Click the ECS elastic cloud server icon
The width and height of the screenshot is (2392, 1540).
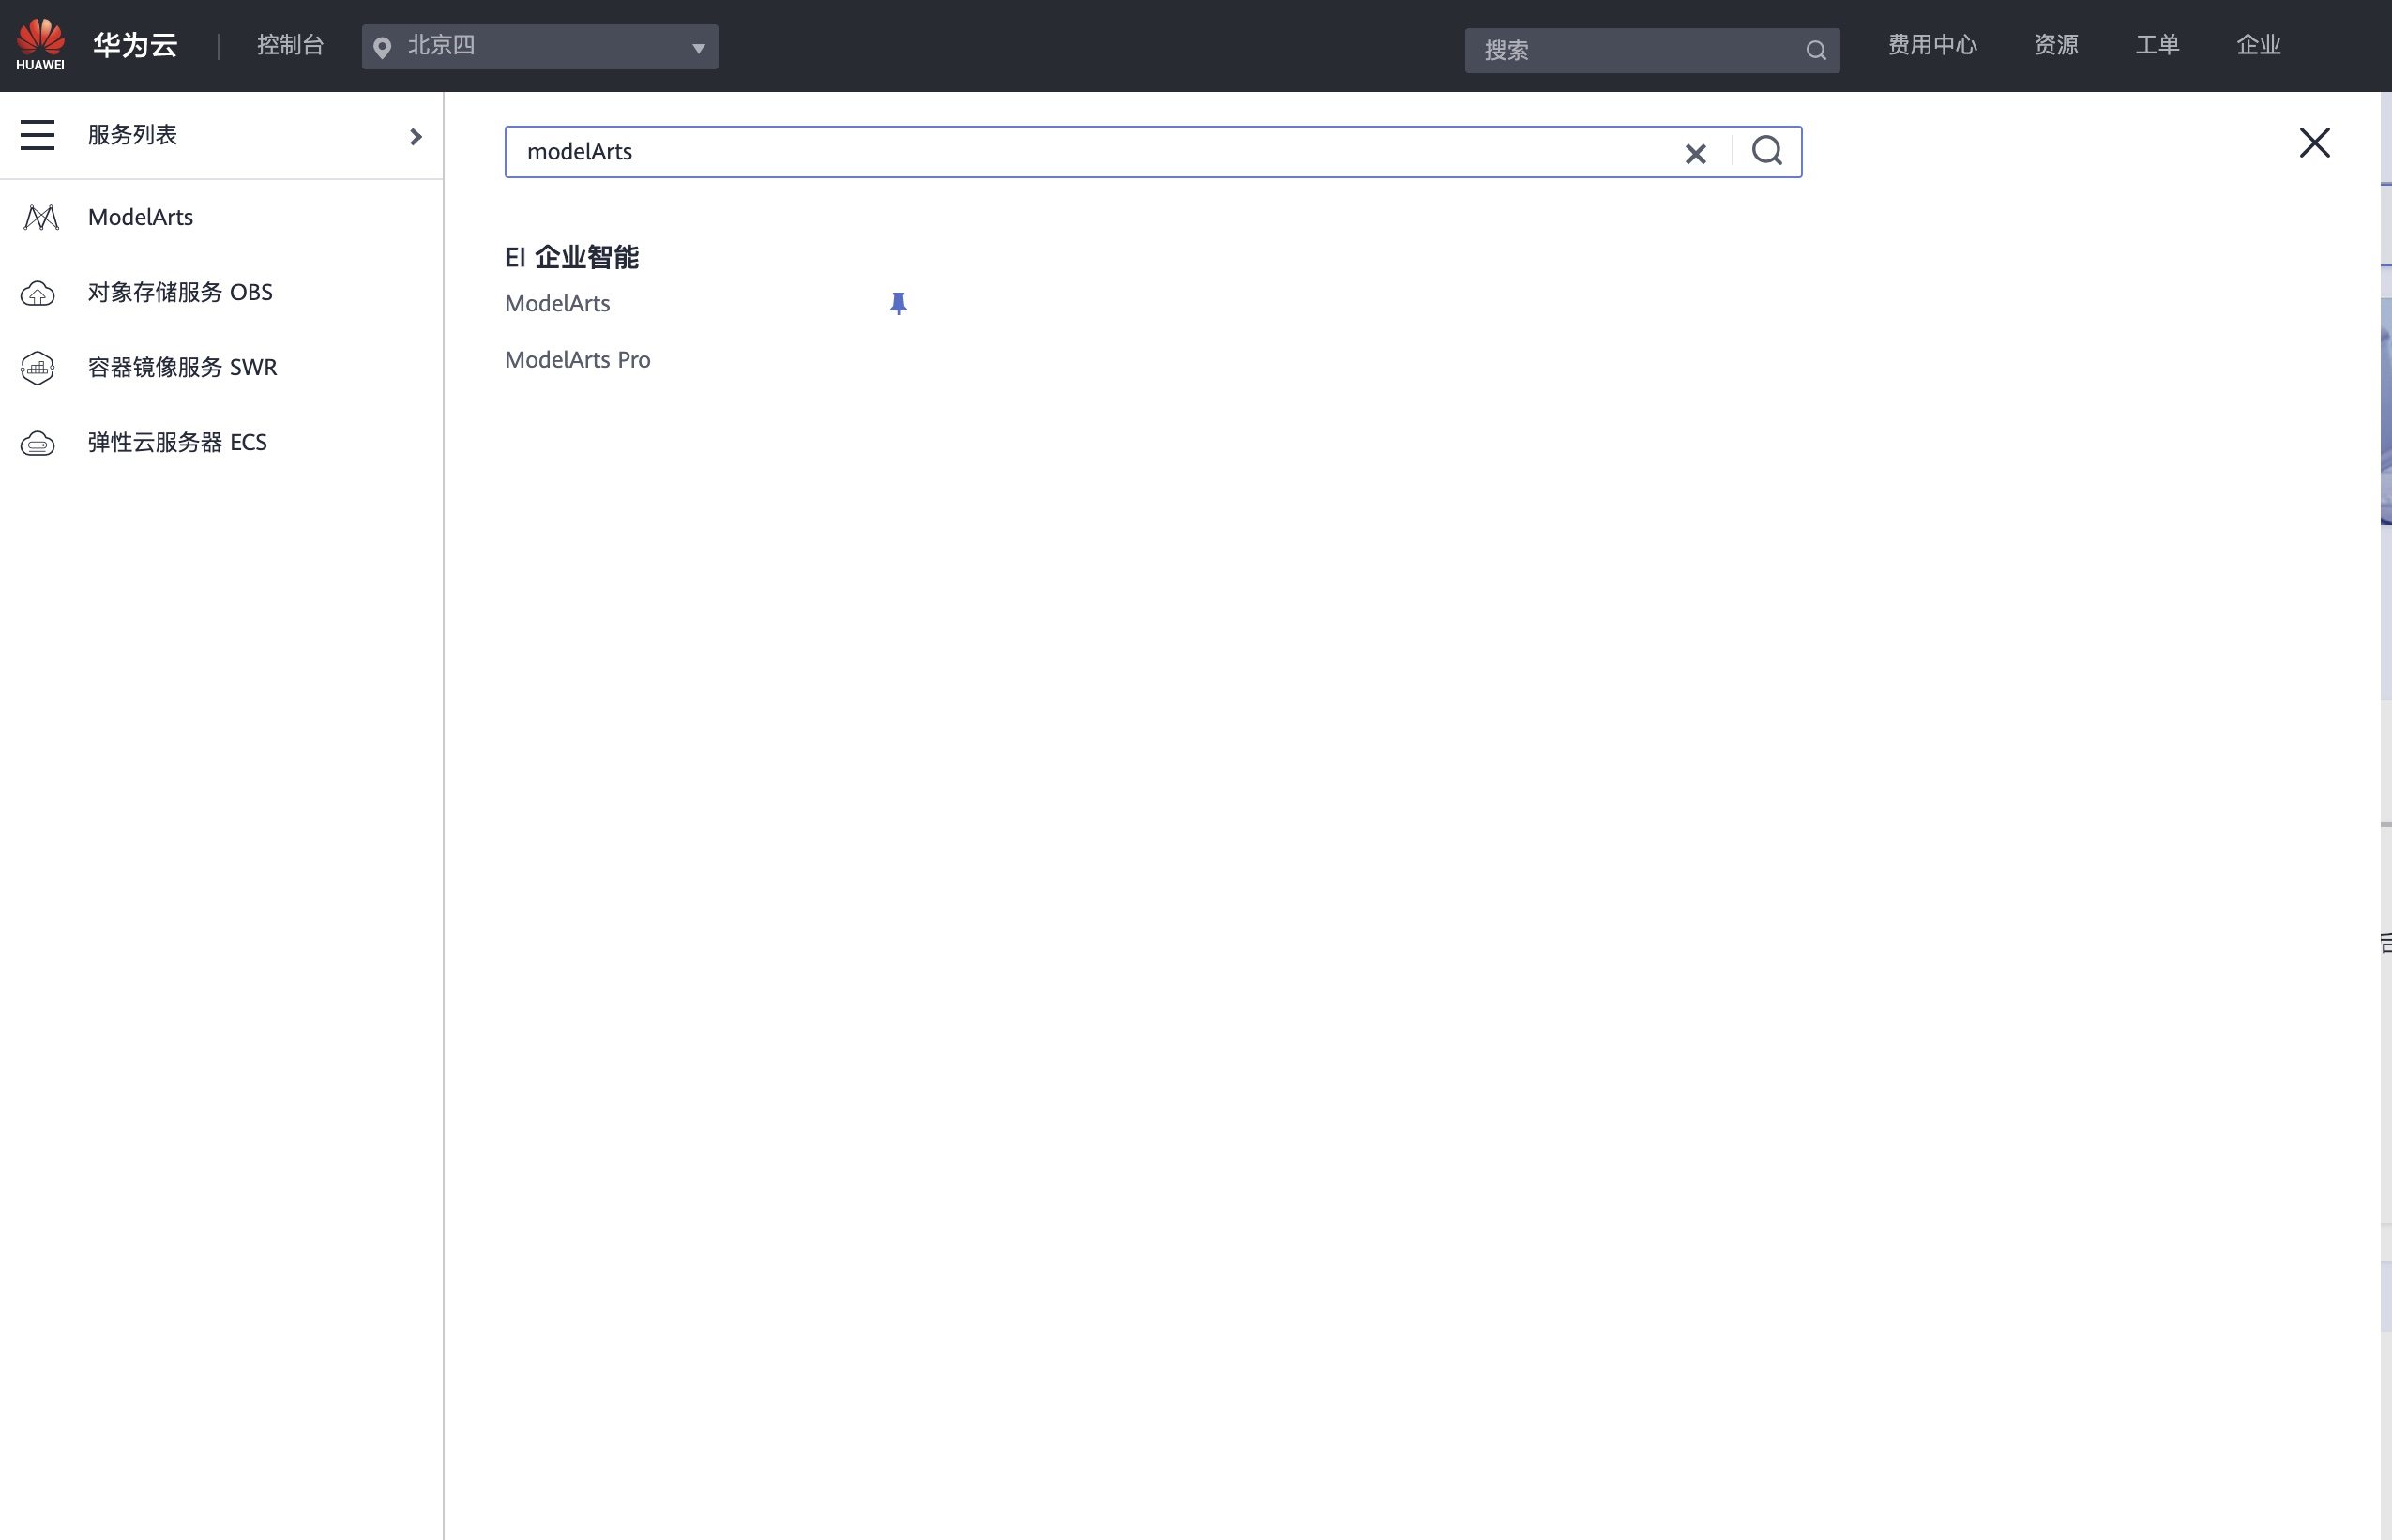38,443
